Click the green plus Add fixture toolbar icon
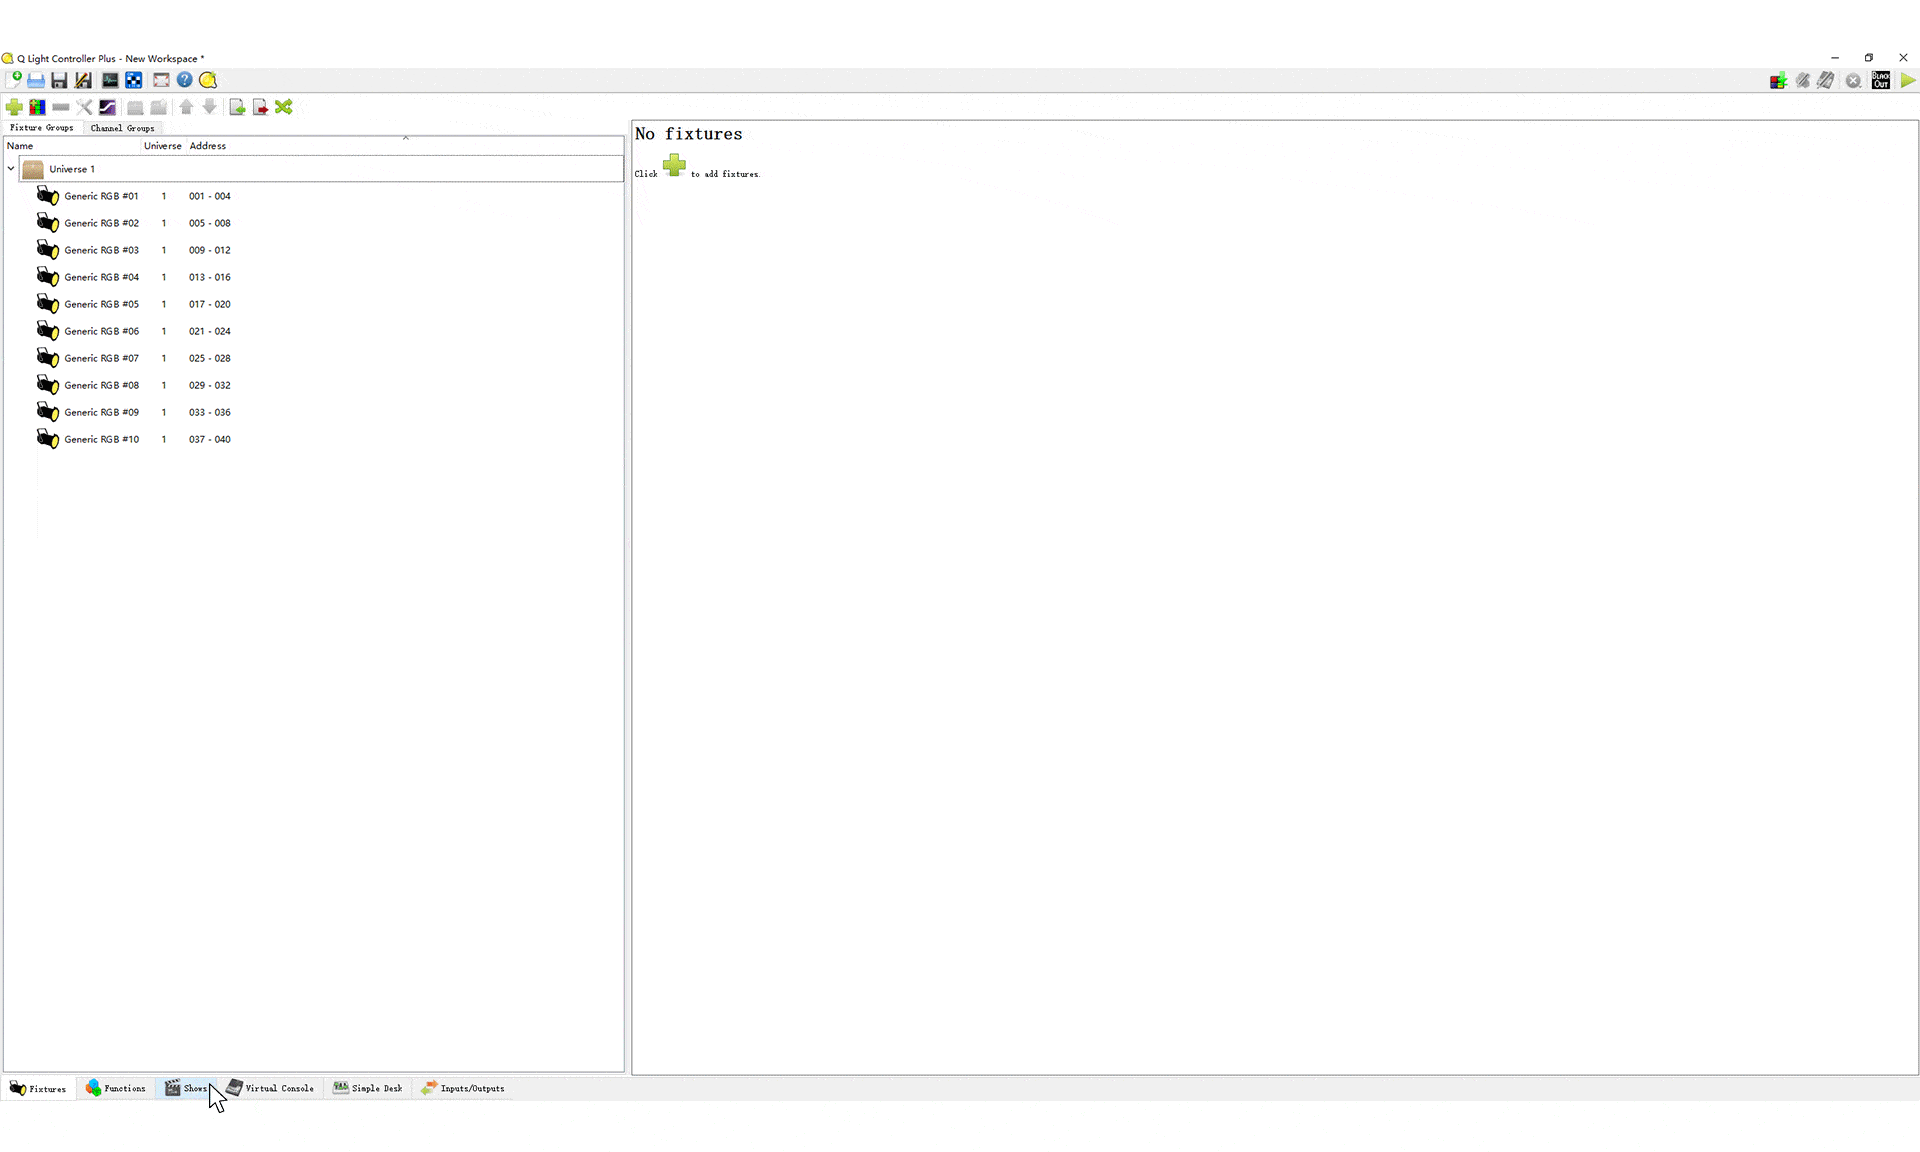Screen dimensions: 1920x1152 point(14,107)
